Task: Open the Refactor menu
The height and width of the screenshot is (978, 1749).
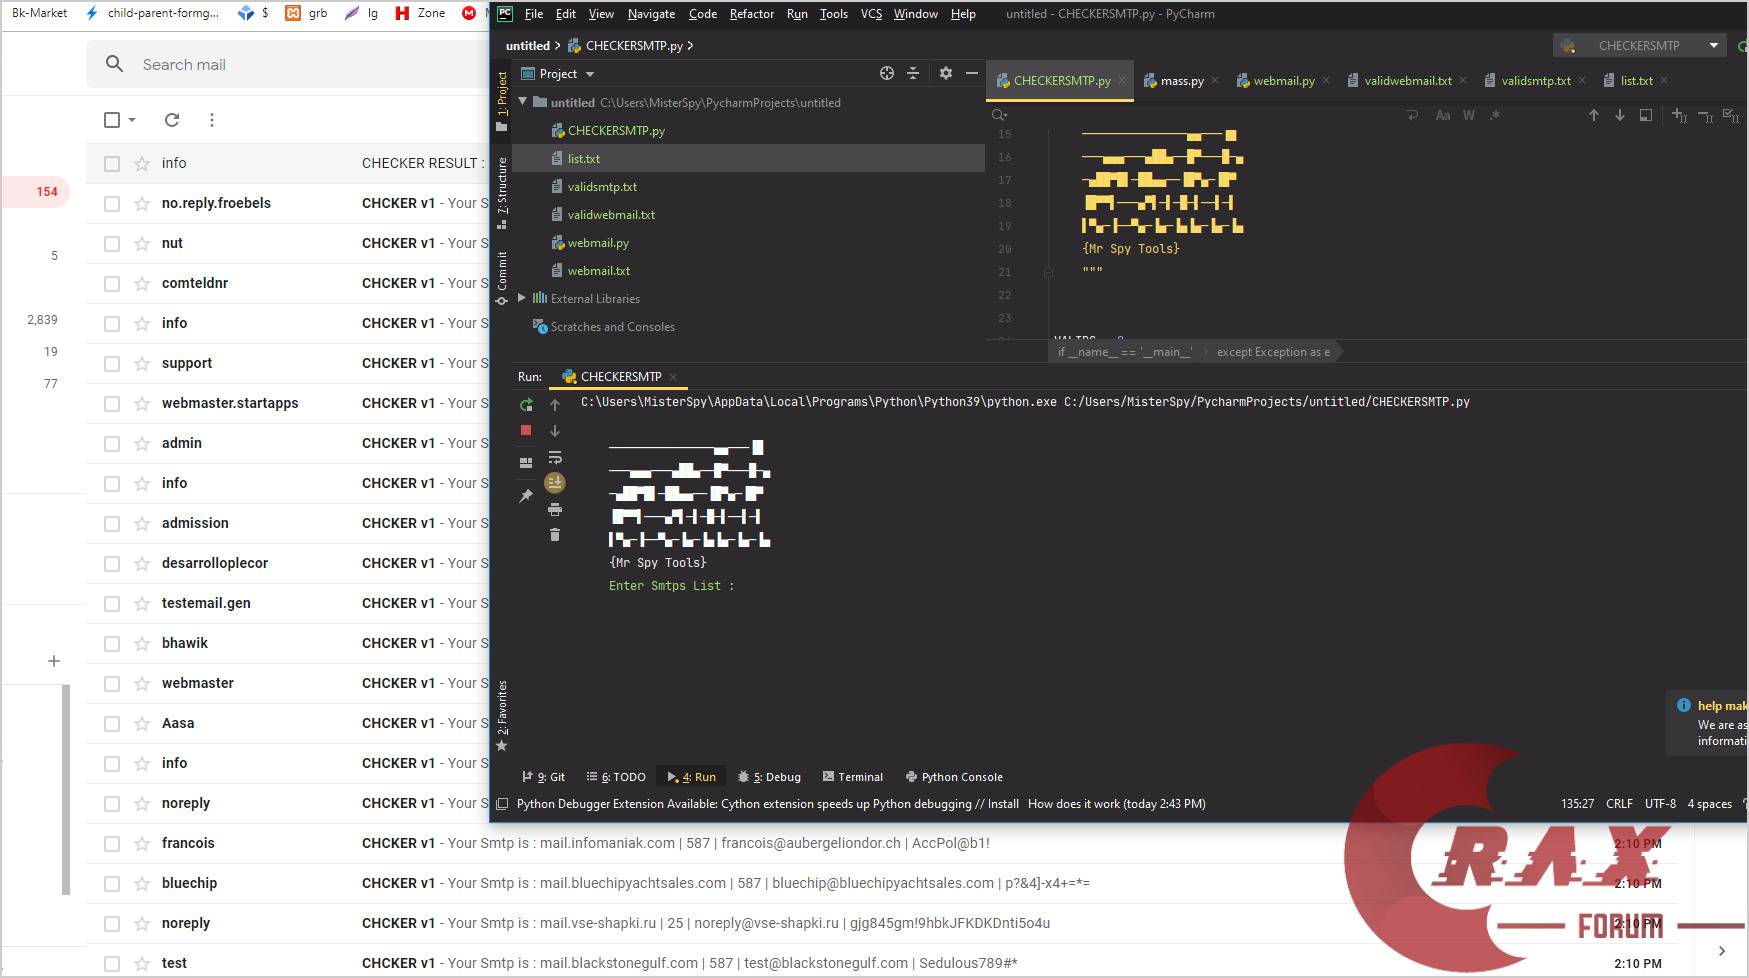Action: pos(751,14)
